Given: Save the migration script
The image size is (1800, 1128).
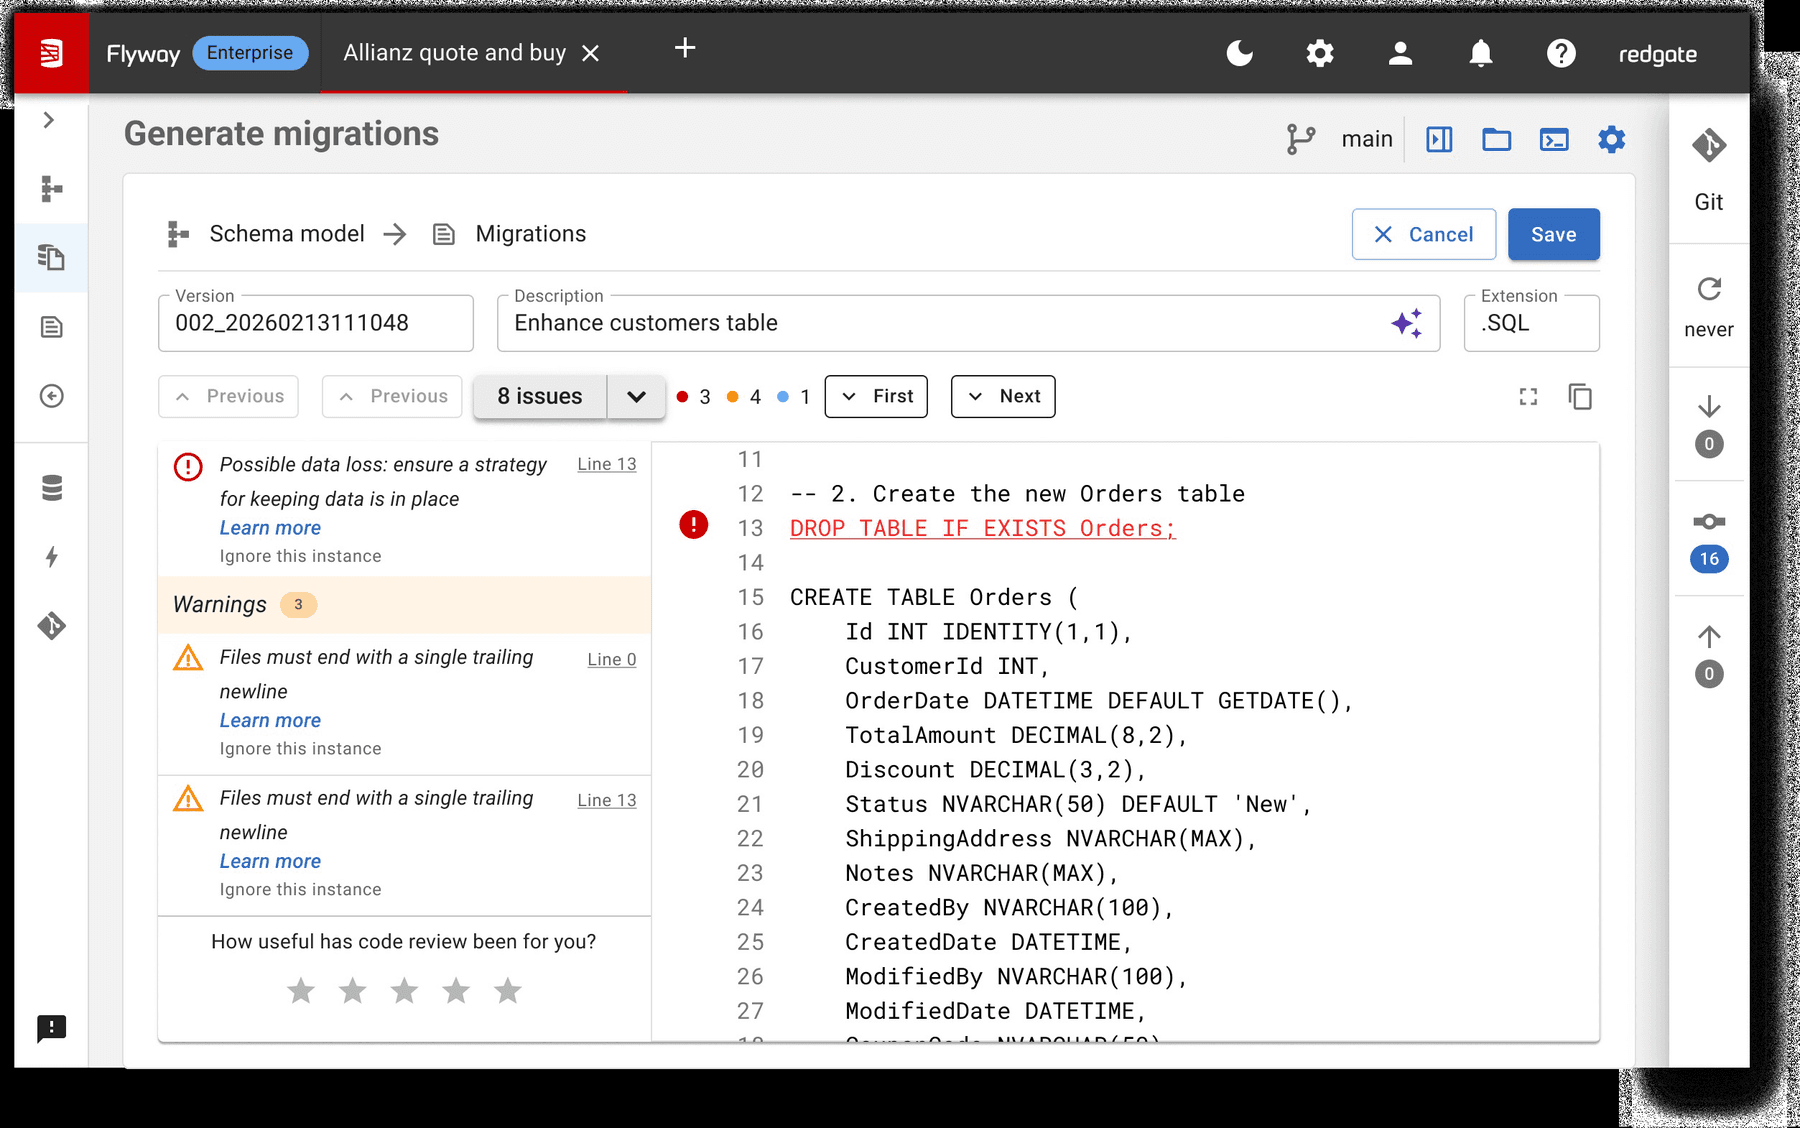Looking at the screenshot, I should pyautogui.click(x=1554, y=234).
